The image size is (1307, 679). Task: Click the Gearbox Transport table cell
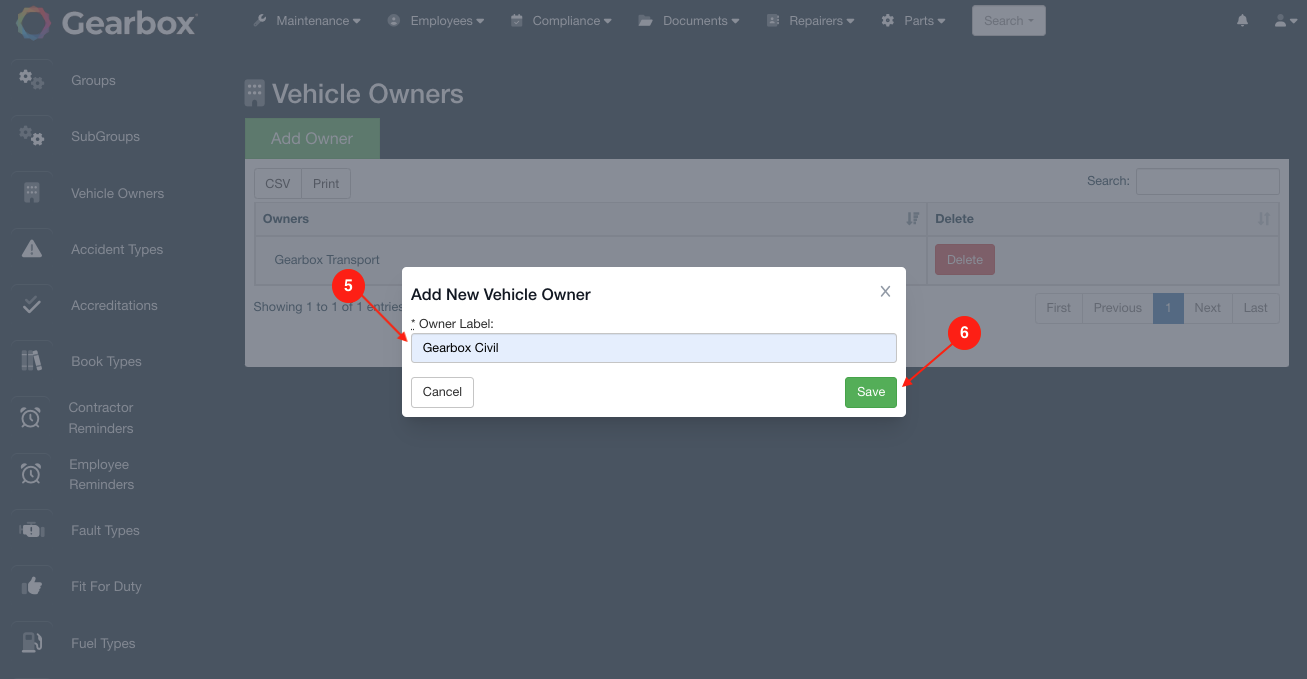tap(591, 260)
